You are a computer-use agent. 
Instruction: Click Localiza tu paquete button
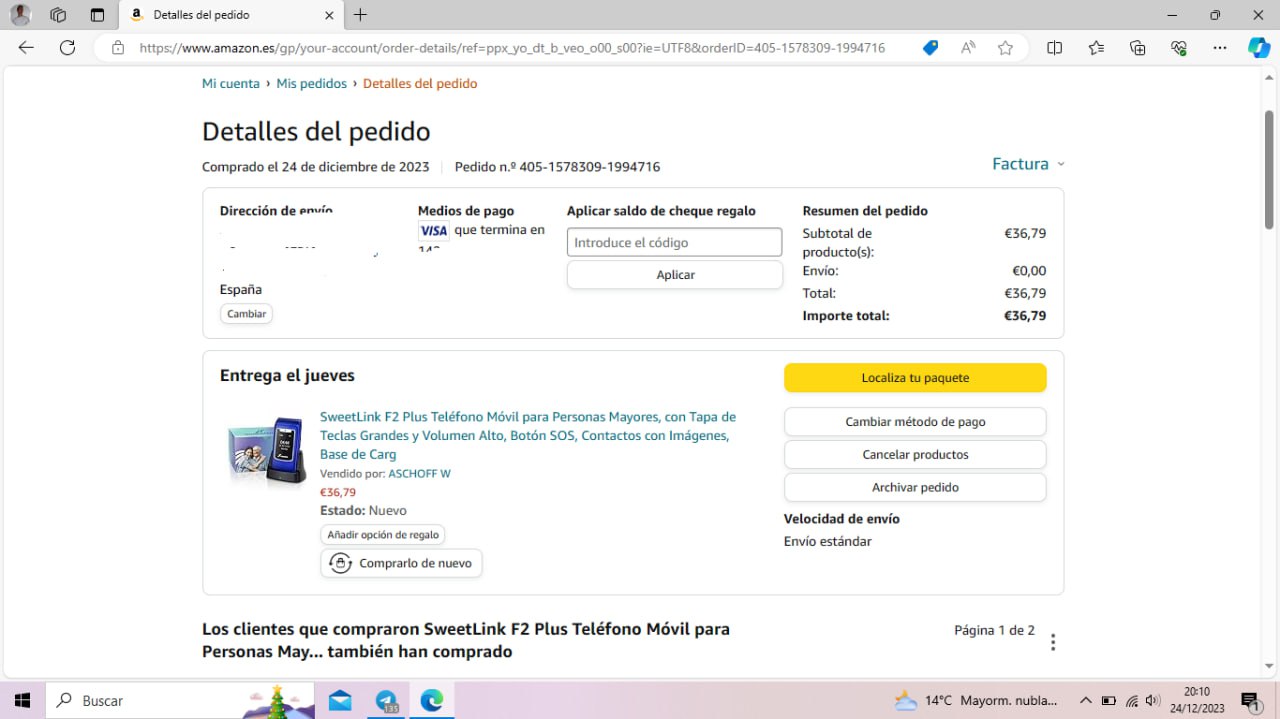(x=915, y=378)
